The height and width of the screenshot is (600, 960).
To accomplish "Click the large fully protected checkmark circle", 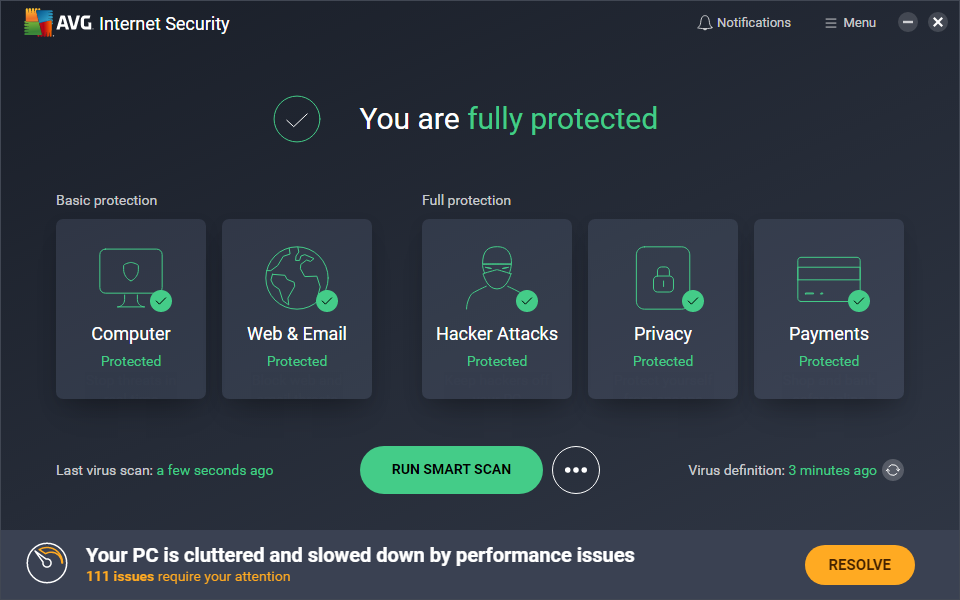I will (297, 119).
